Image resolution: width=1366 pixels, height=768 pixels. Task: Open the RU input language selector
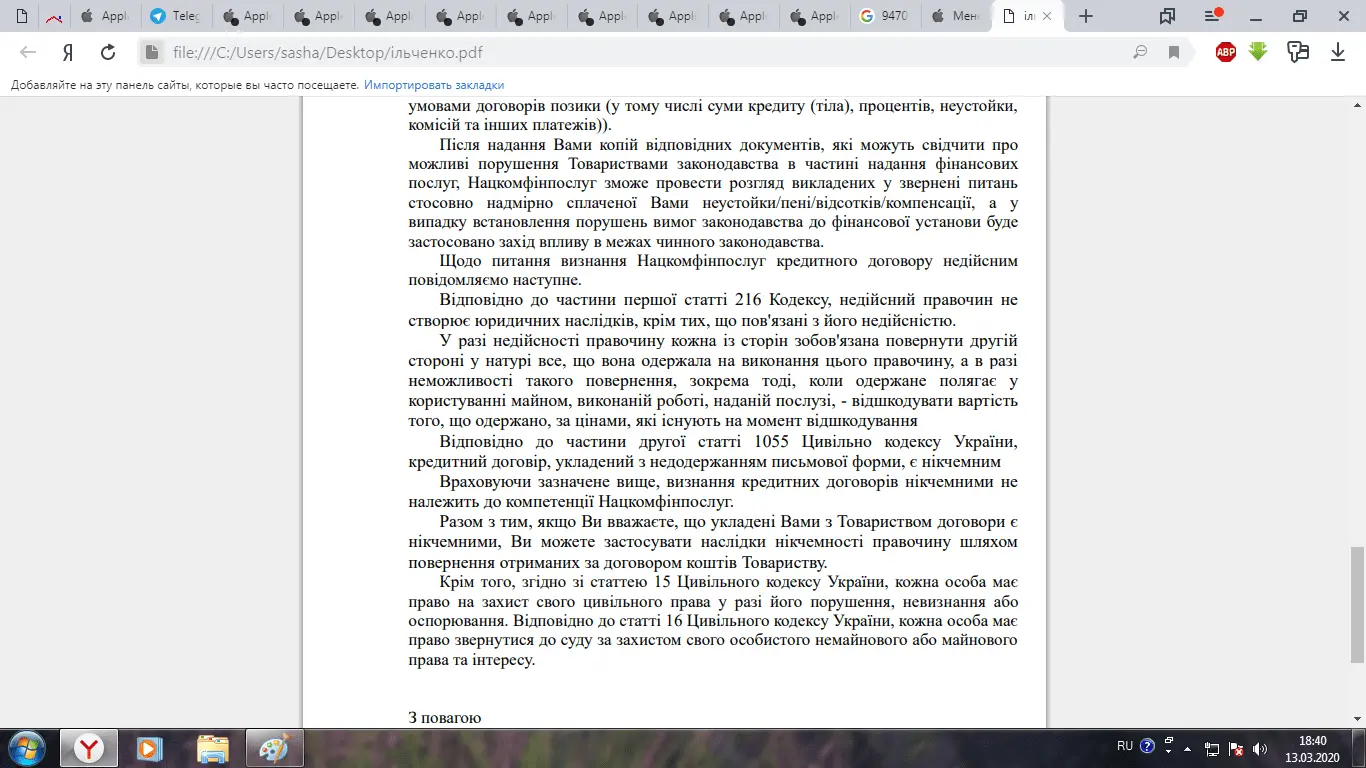pyautogui.click(x=1125, y=746)
